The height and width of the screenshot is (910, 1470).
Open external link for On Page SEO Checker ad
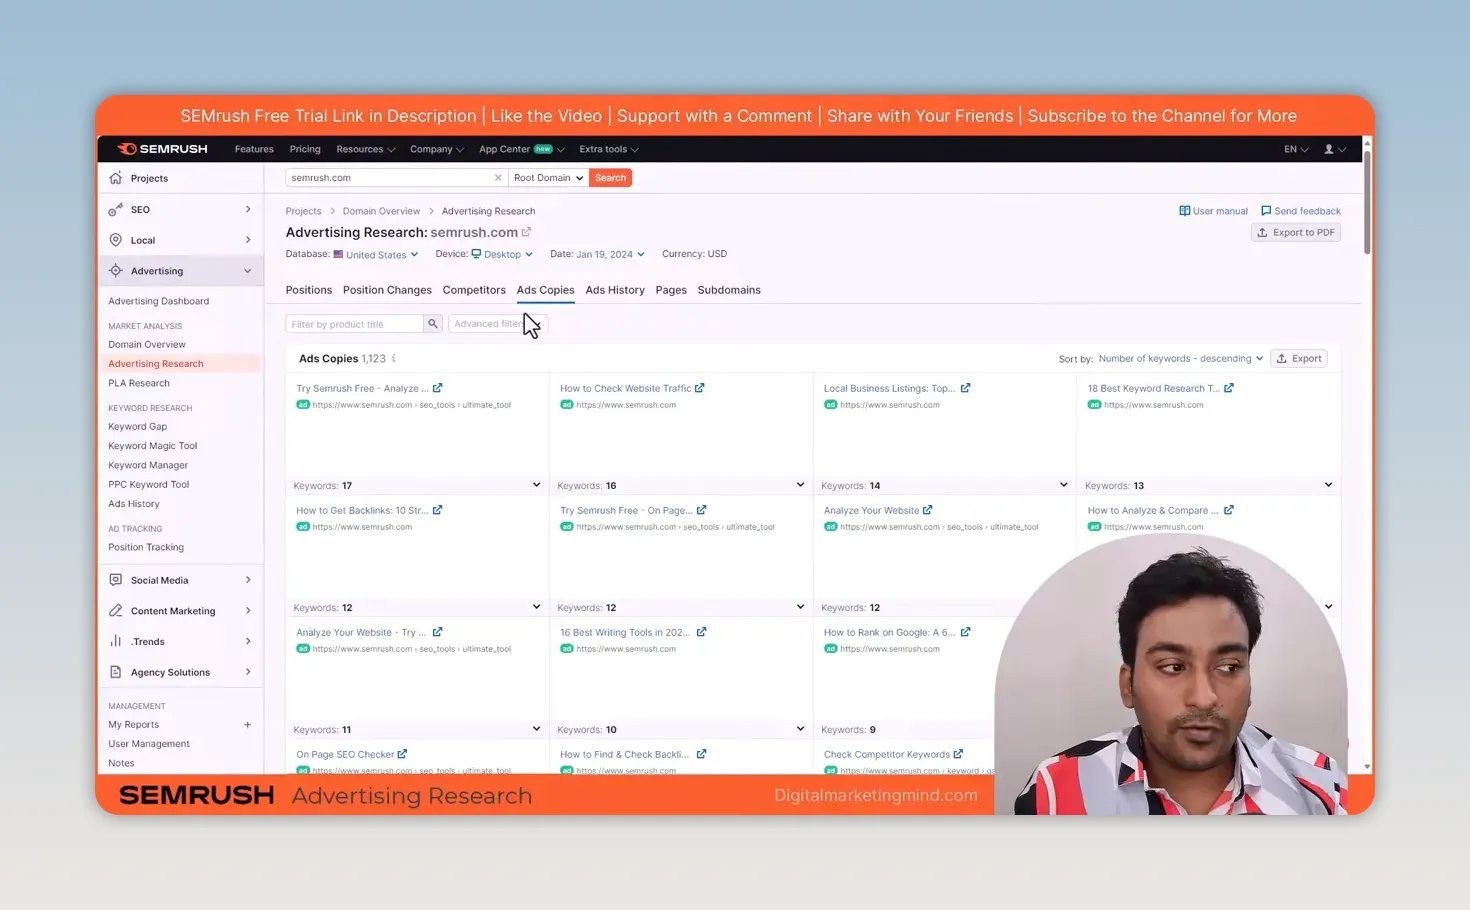(402, 754)
